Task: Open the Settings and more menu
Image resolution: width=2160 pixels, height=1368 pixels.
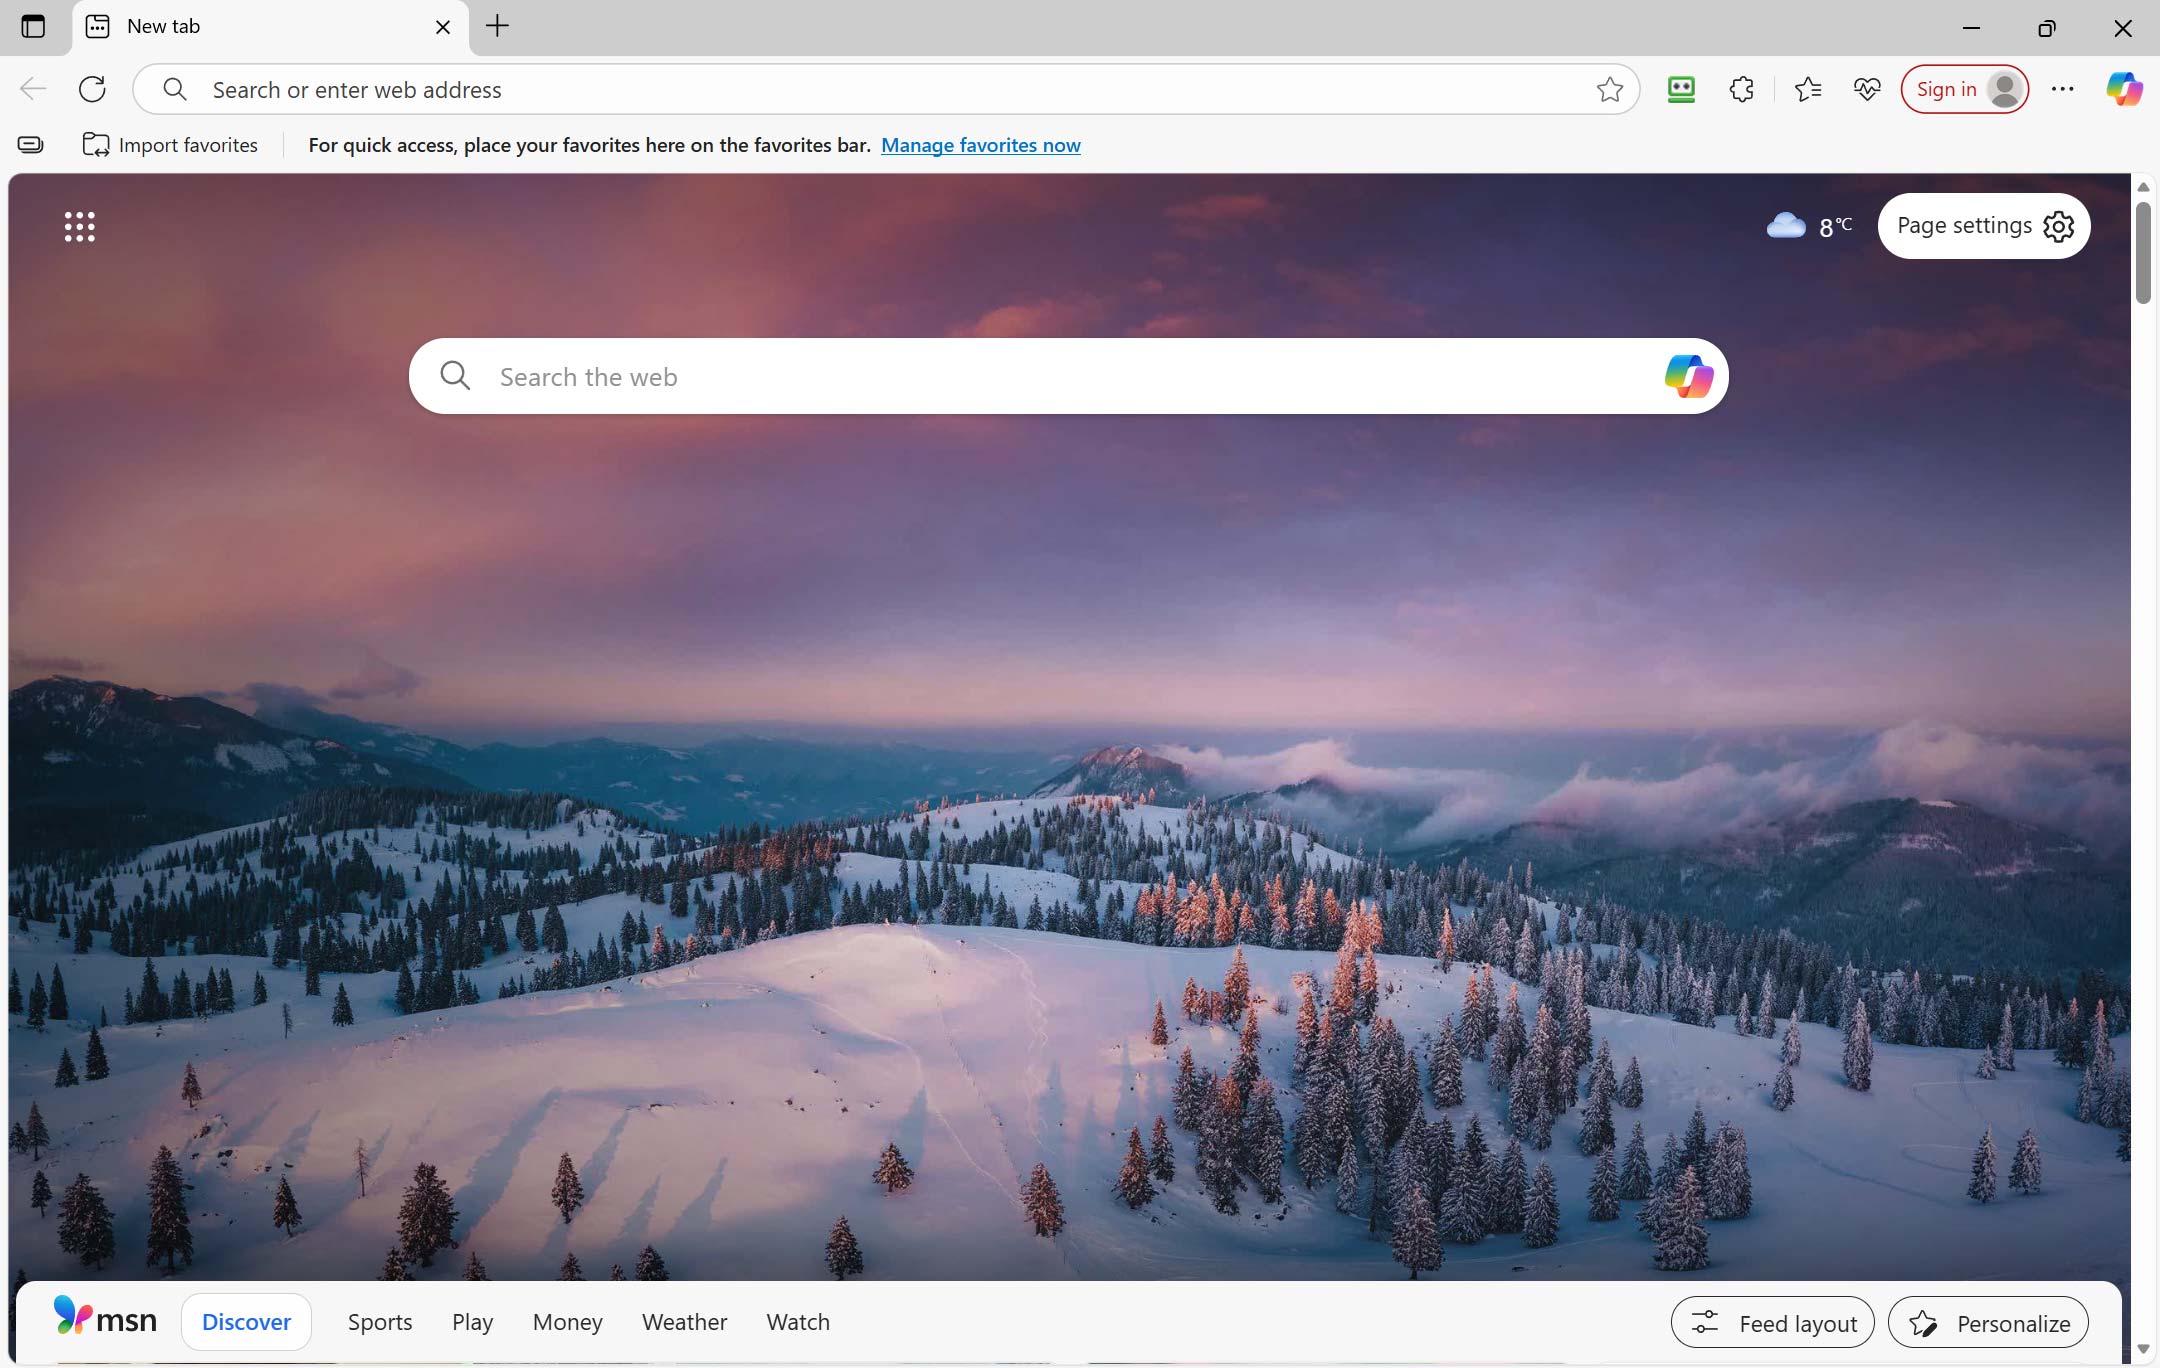Action: coord(2063,88)
